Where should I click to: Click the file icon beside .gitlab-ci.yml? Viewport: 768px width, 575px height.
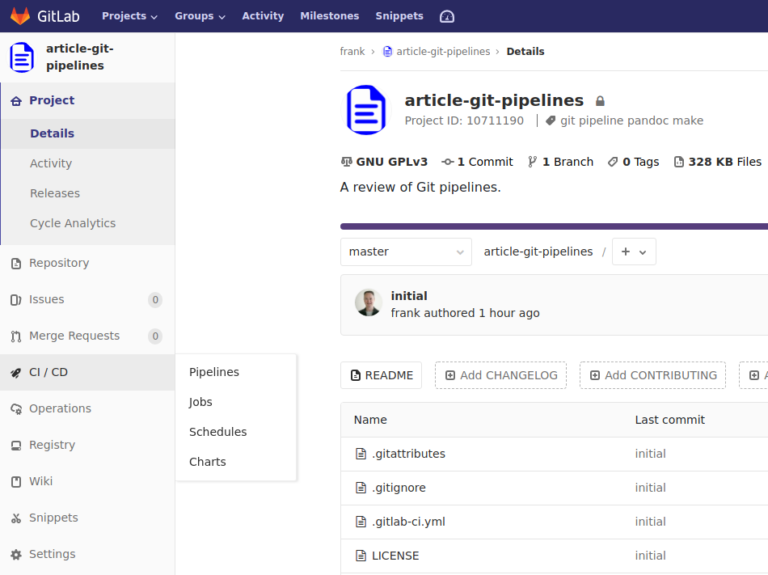[361, 522]
